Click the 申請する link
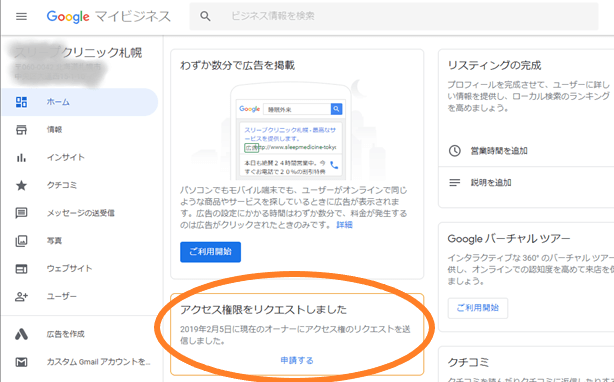The image size is (614, 382). [297, 360]
